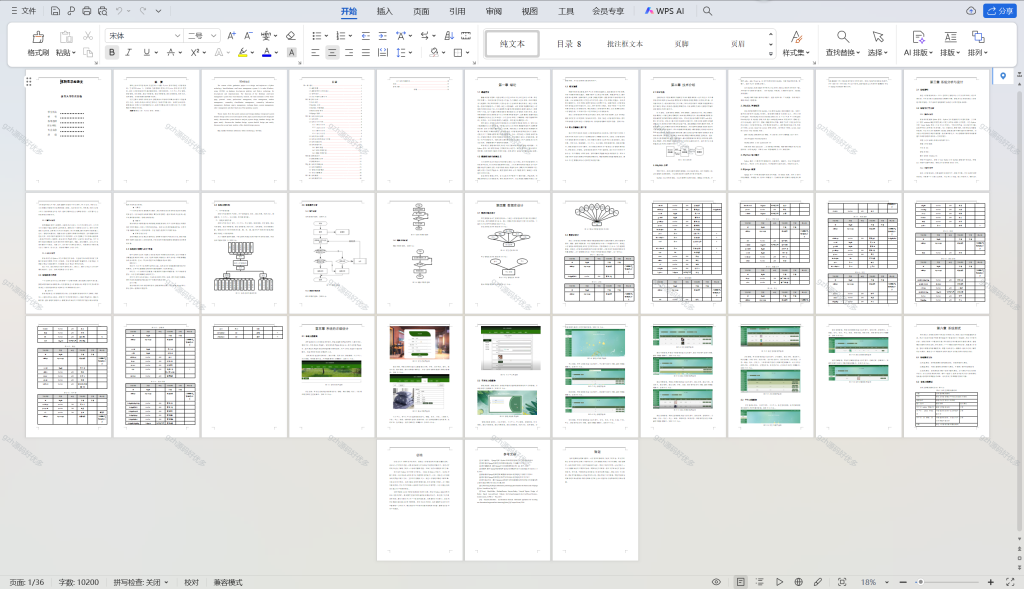
Task: Click the search magnifier in menu bar
Action: tap(707, 11)
